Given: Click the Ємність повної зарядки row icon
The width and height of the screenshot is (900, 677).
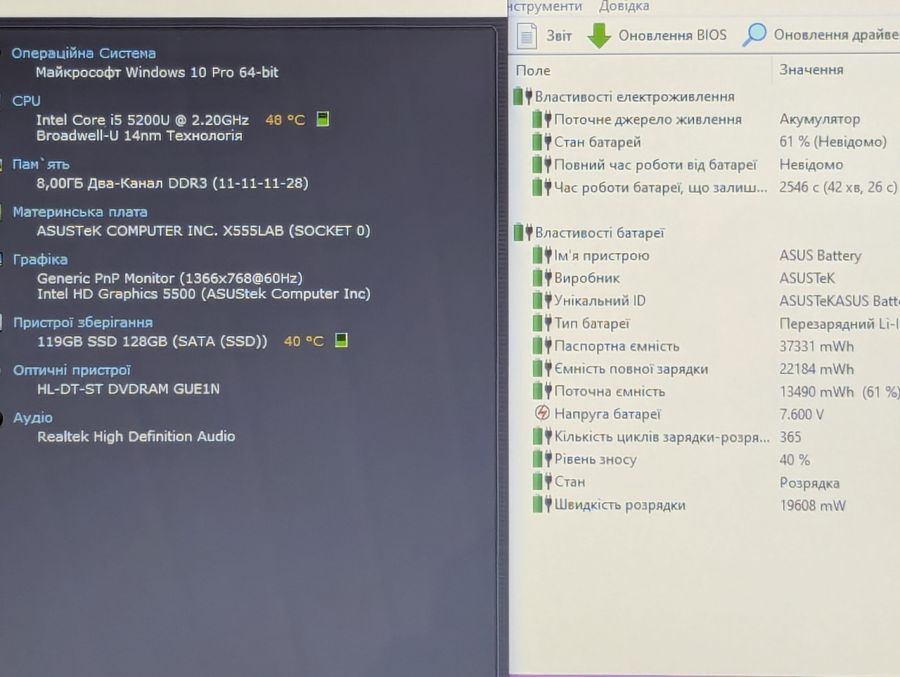Looking at the screenshot, I should pos(542,369).
